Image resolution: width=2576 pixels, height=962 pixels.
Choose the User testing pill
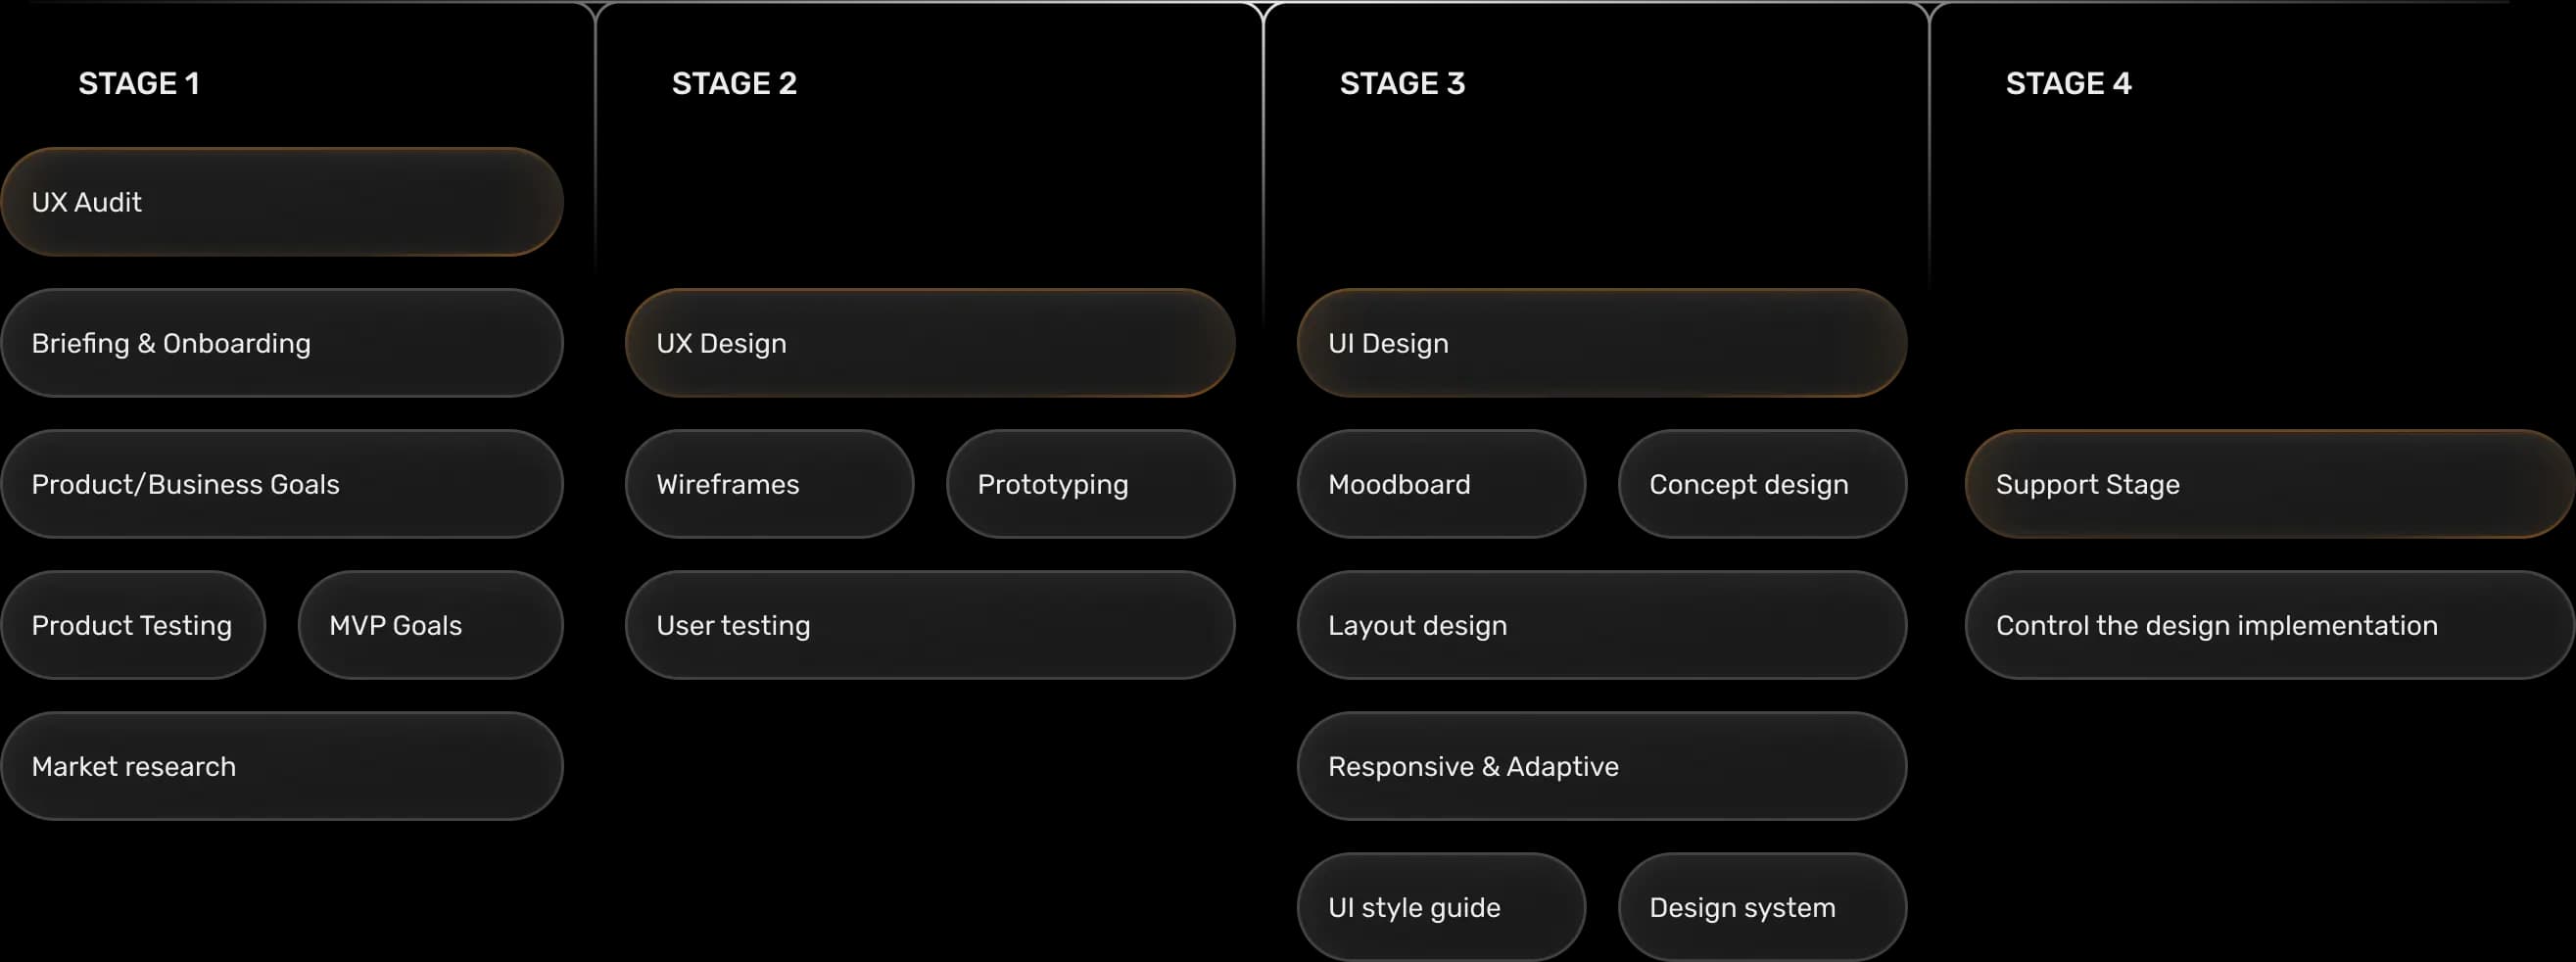(x=930, y=625)
